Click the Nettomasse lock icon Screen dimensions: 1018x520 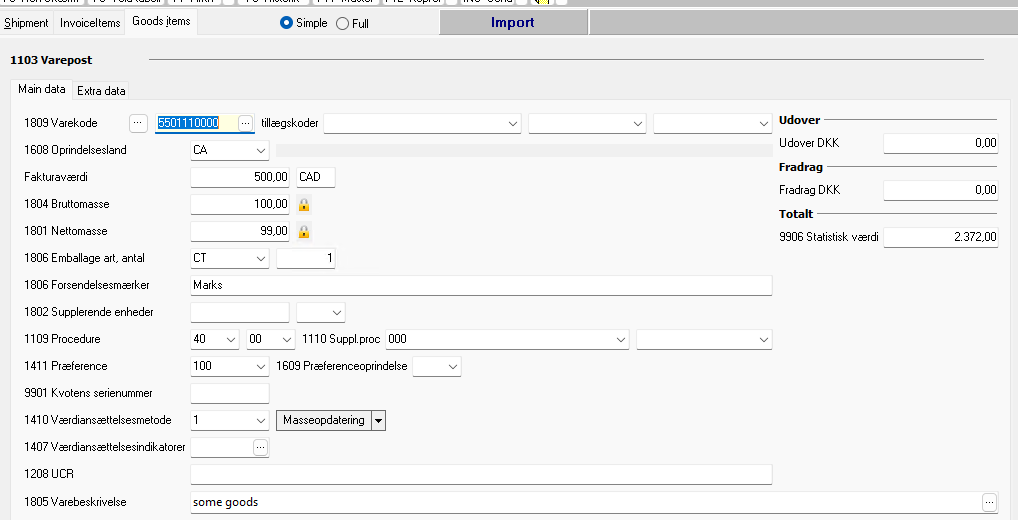coord(304,231)
